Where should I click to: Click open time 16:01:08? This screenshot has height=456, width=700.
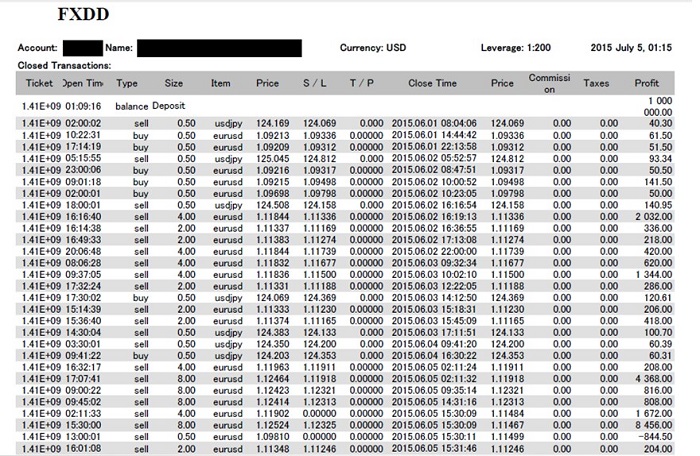(83, 449)
